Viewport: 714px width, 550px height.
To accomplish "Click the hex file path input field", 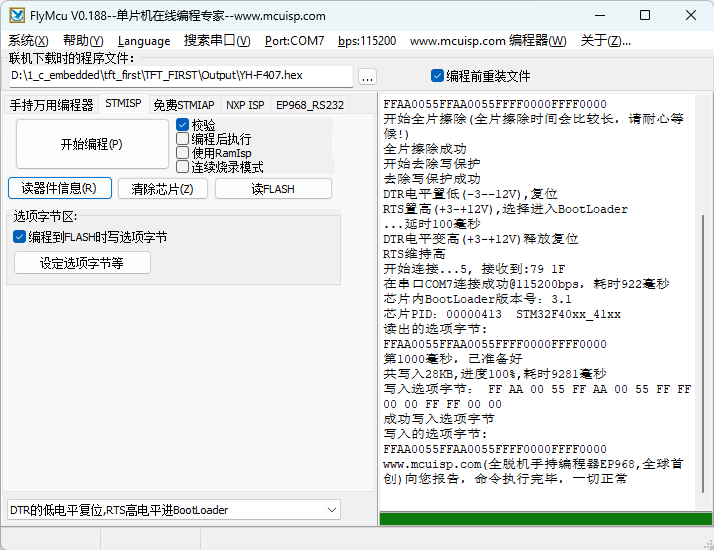I will point(181,76).
